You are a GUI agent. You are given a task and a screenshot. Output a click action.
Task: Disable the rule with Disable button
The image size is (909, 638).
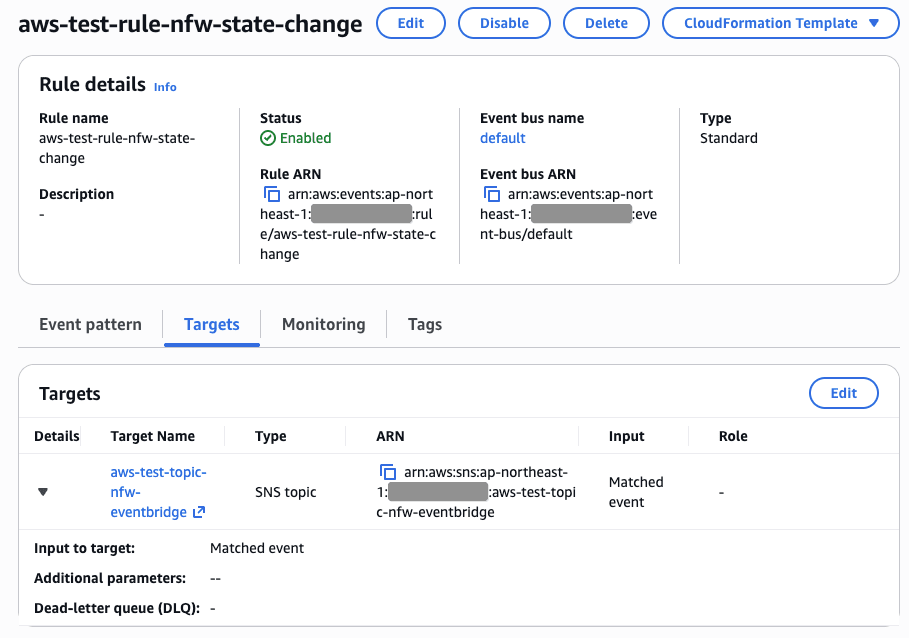(x=504, y=23)
